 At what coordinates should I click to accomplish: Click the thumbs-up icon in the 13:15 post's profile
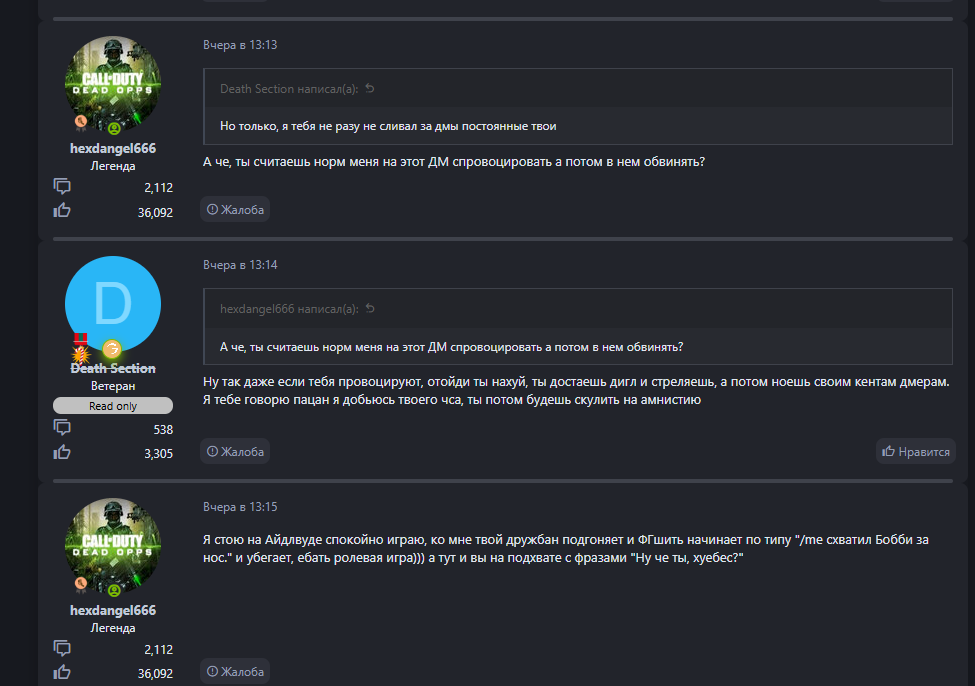[x=62, y=673]
